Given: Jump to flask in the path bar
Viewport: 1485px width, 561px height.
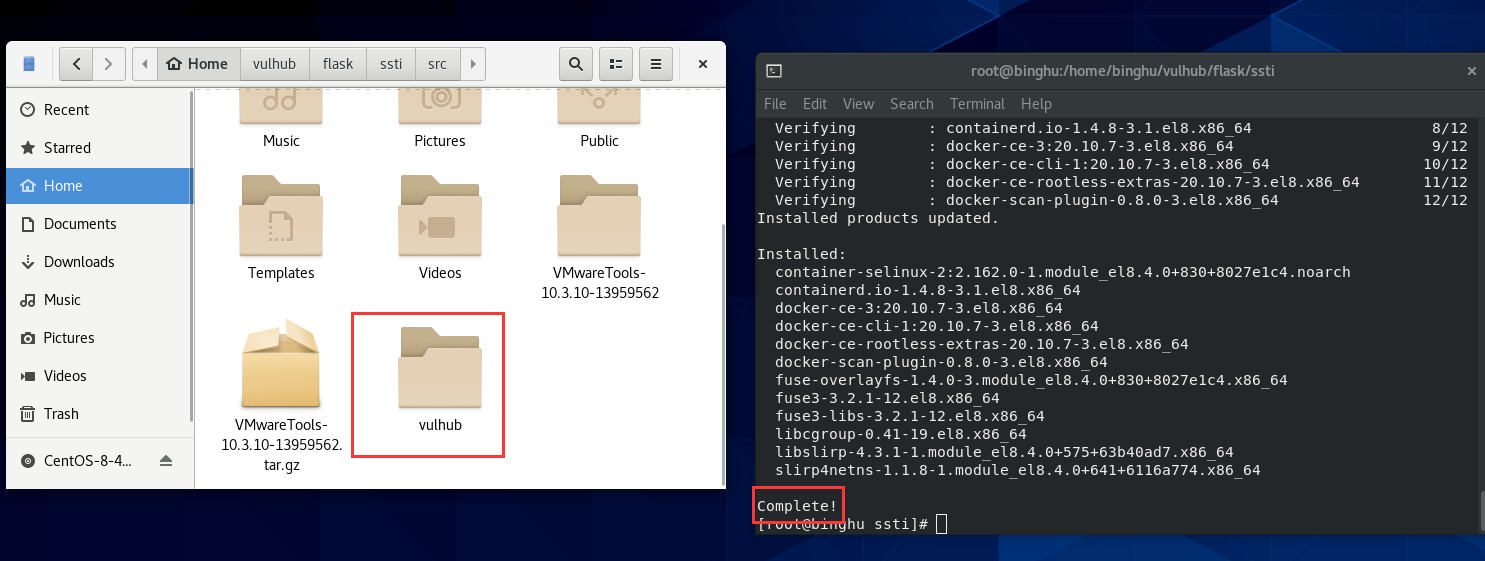Looking at the screenshot, I should click(338, 64).
